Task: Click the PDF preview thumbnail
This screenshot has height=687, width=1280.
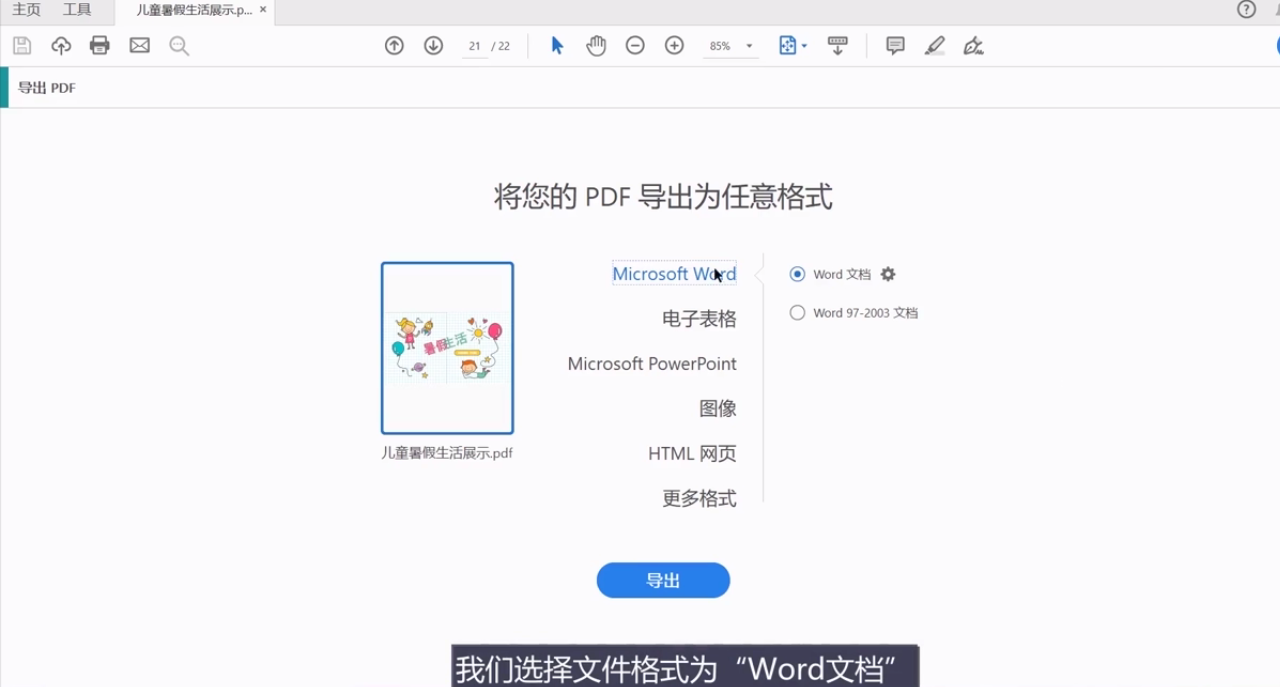Action: (447, 348)
